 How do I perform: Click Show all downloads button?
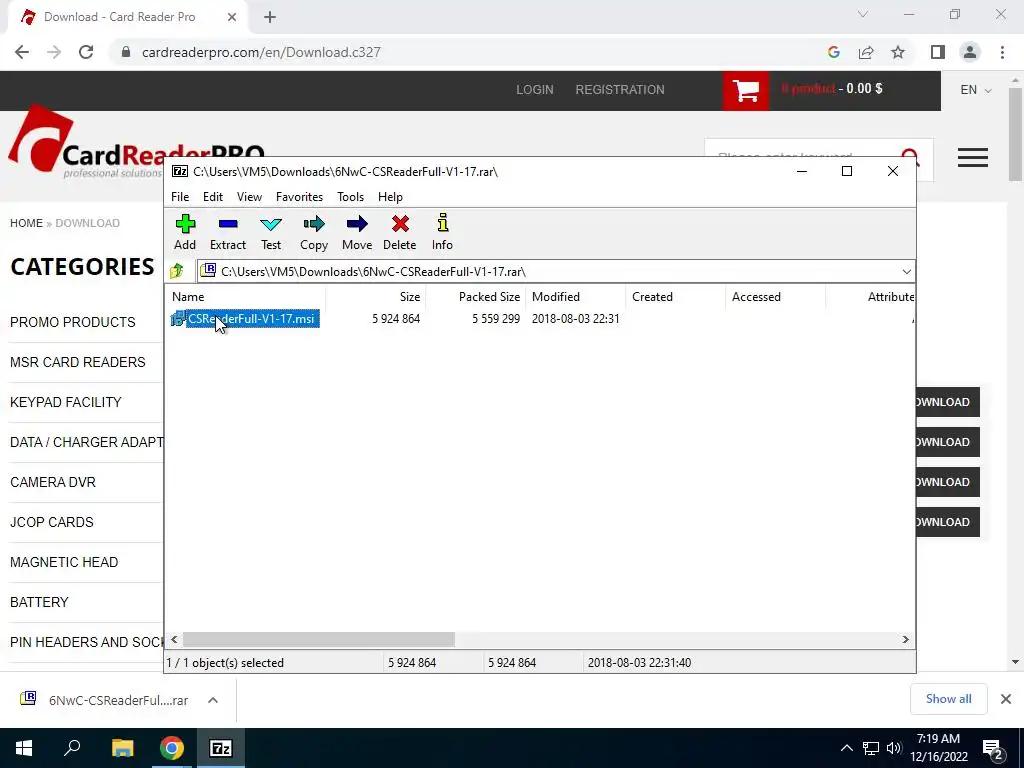[948, 699]
